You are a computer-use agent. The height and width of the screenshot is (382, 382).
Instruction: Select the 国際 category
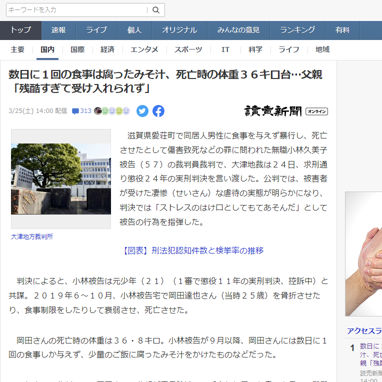tap(77, 50)
